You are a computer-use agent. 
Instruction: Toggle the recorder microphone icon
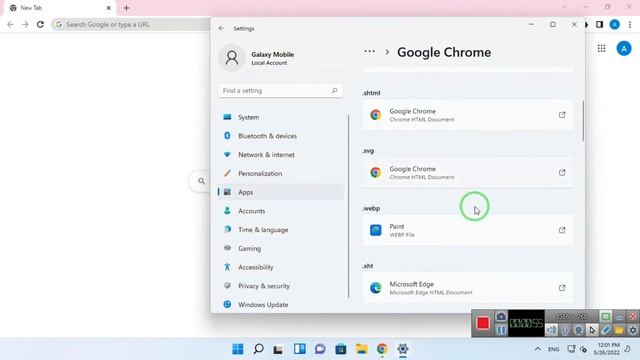[x=565, y=330]
